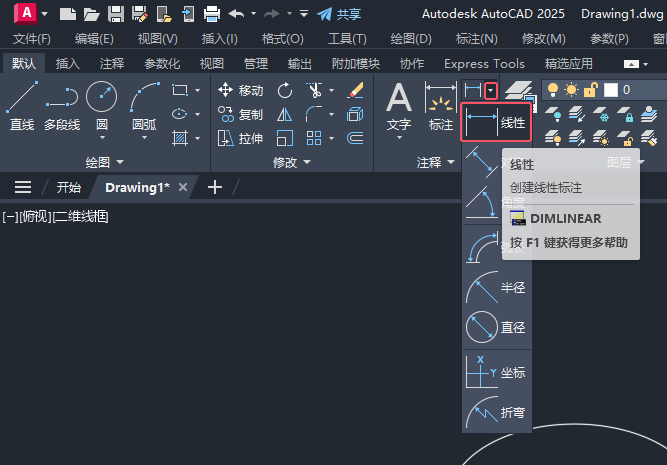This screenshot has width=667, height=465.
Task: Click the Hatch tool icon
Action: 180,138
